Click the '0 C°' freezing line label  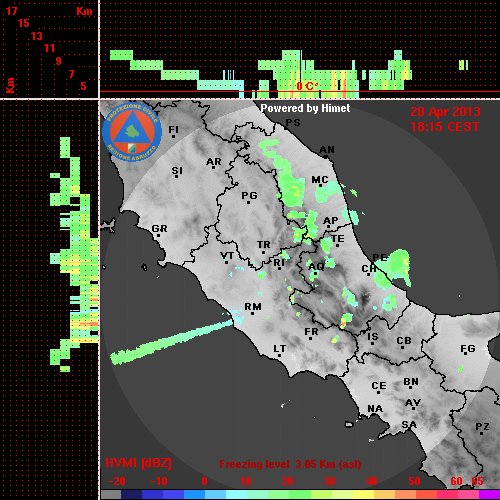(x=307, y=86)
